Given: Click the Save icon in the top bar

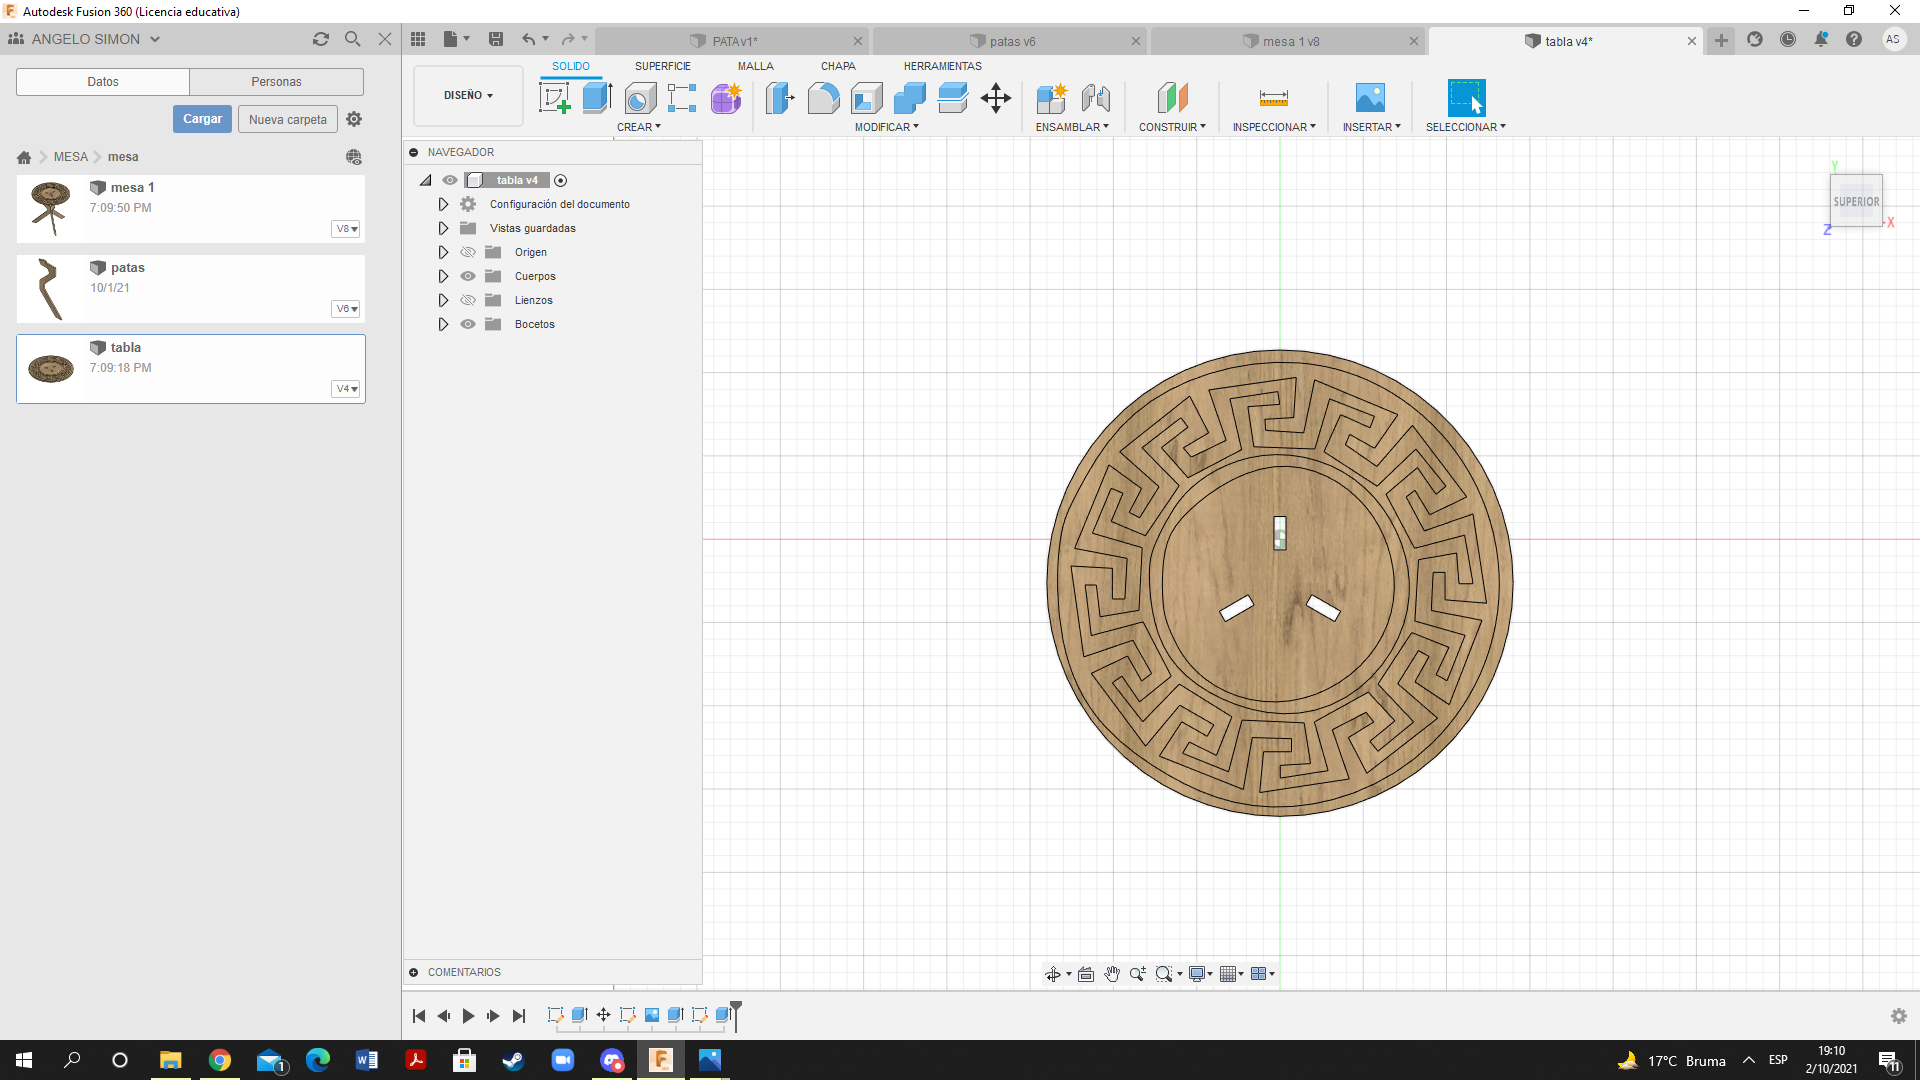Looking at the screenshot, I should click(496, 39).
